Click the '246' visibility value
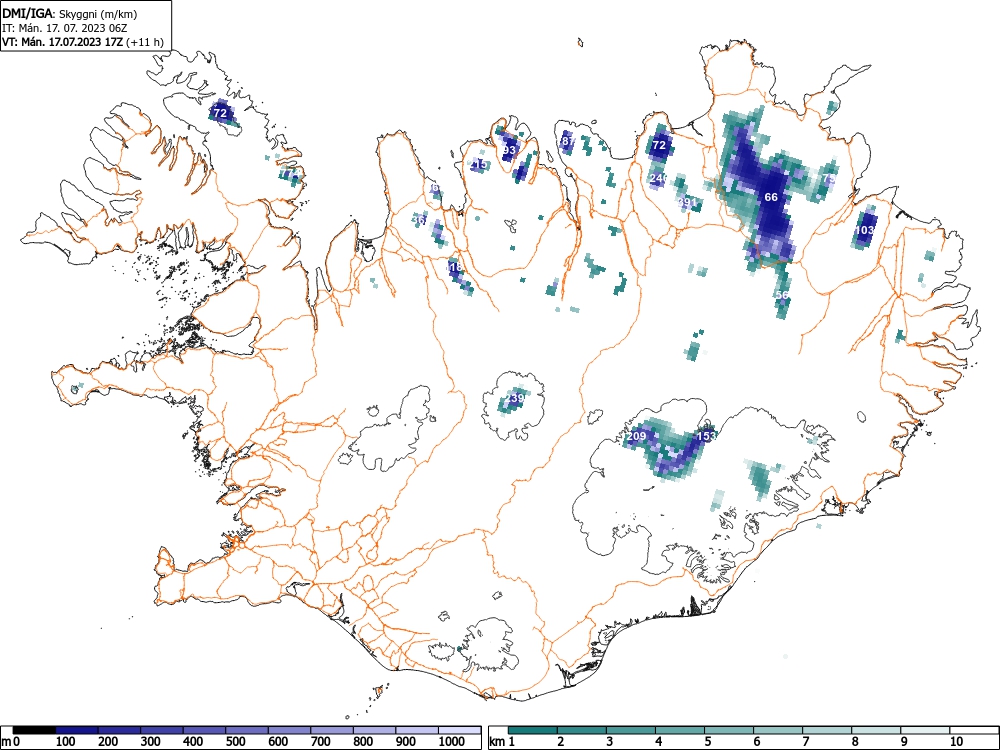Viewport: 1000px width, 750px height. point(659,178)
